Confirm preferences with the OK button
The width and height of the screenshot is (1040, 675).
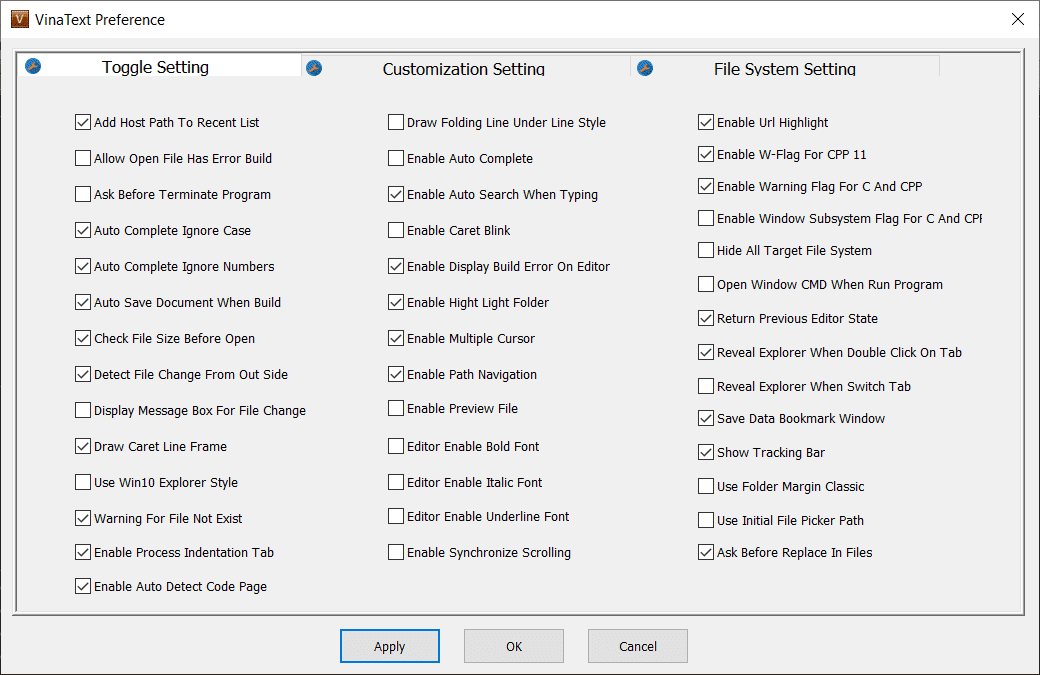[x=514, y=646]
